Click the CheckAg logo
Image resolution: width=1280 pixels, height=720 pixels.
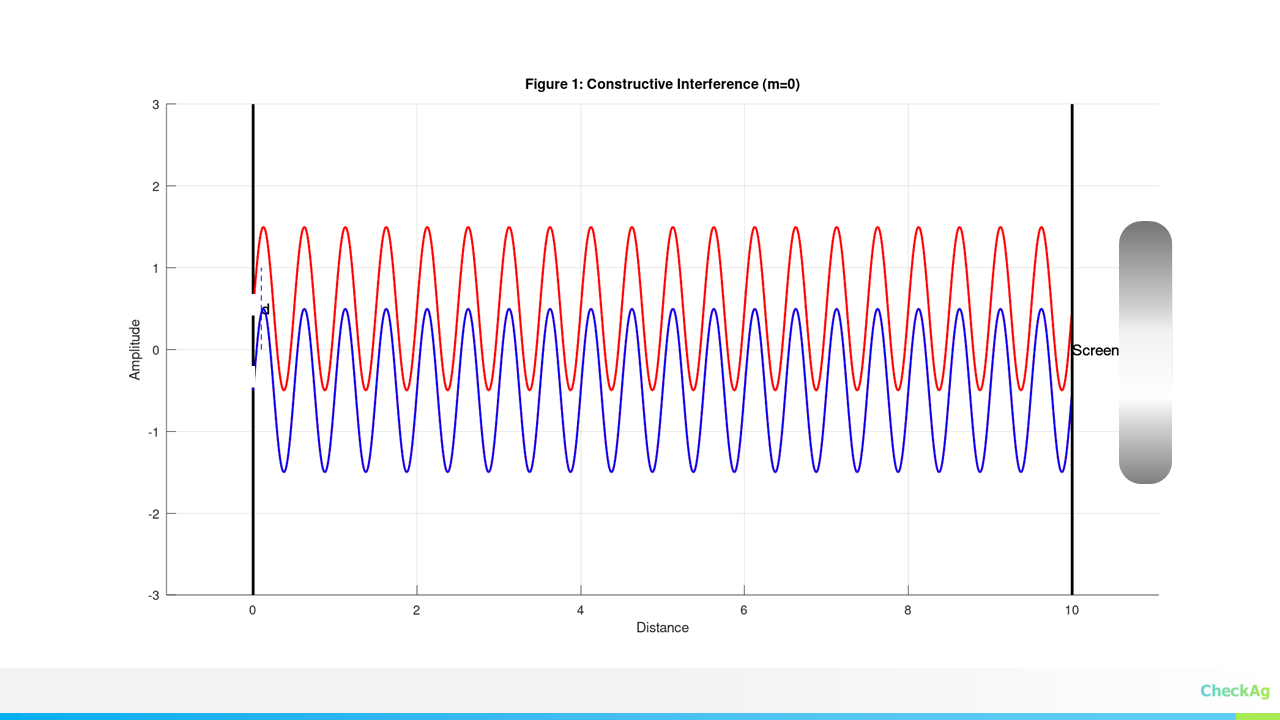[x=1235, y=691]
